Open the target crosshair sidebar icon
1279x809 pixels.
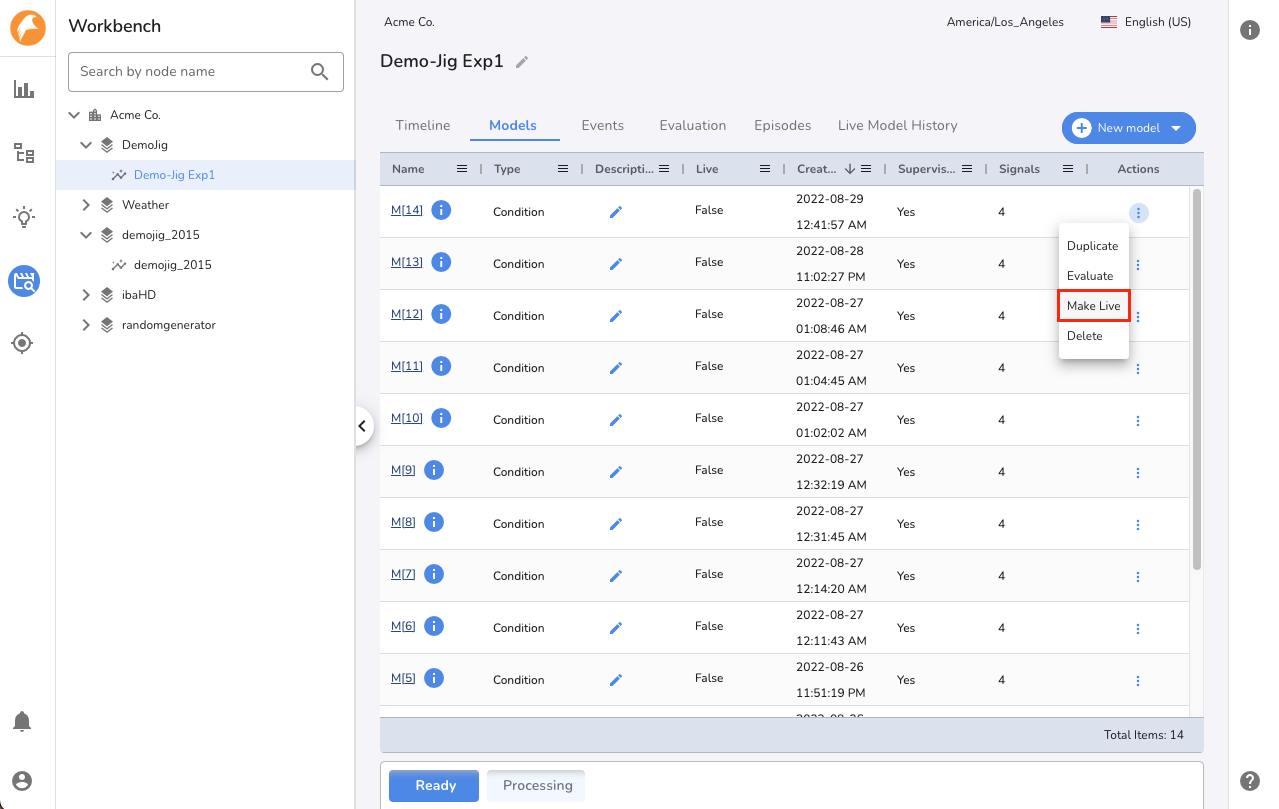pyautogui.click(x=22, y=344)
